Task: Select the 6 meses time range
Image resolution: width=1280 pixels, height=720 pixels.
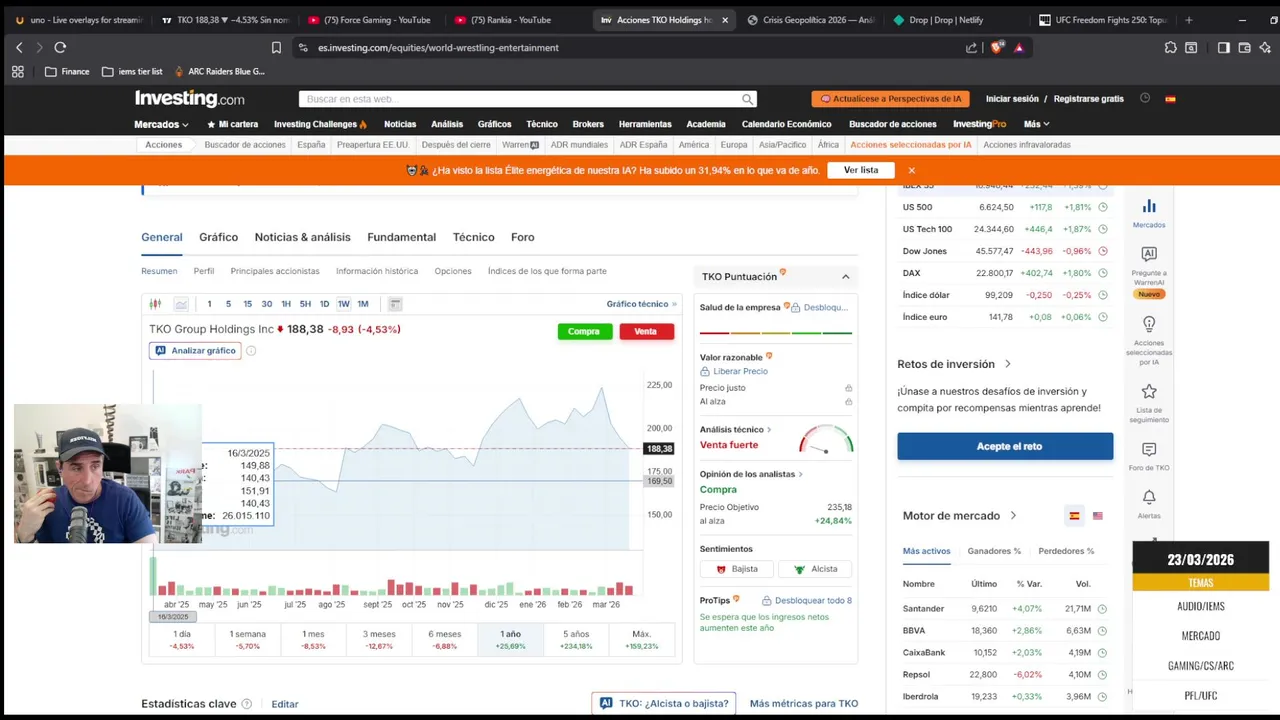Action: (x=444, y=639)
